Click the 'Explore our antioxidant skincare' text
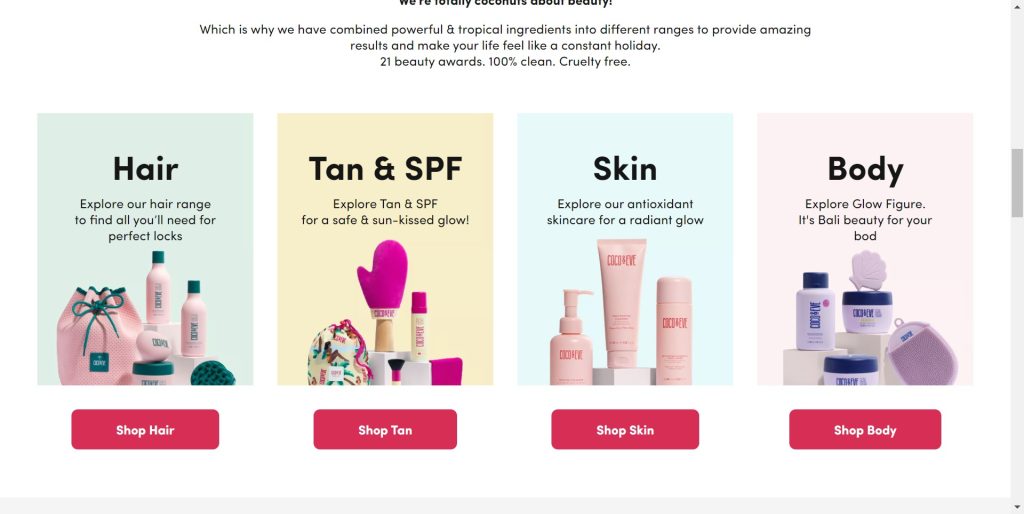 pyautogui.click(x=625, y=212)
